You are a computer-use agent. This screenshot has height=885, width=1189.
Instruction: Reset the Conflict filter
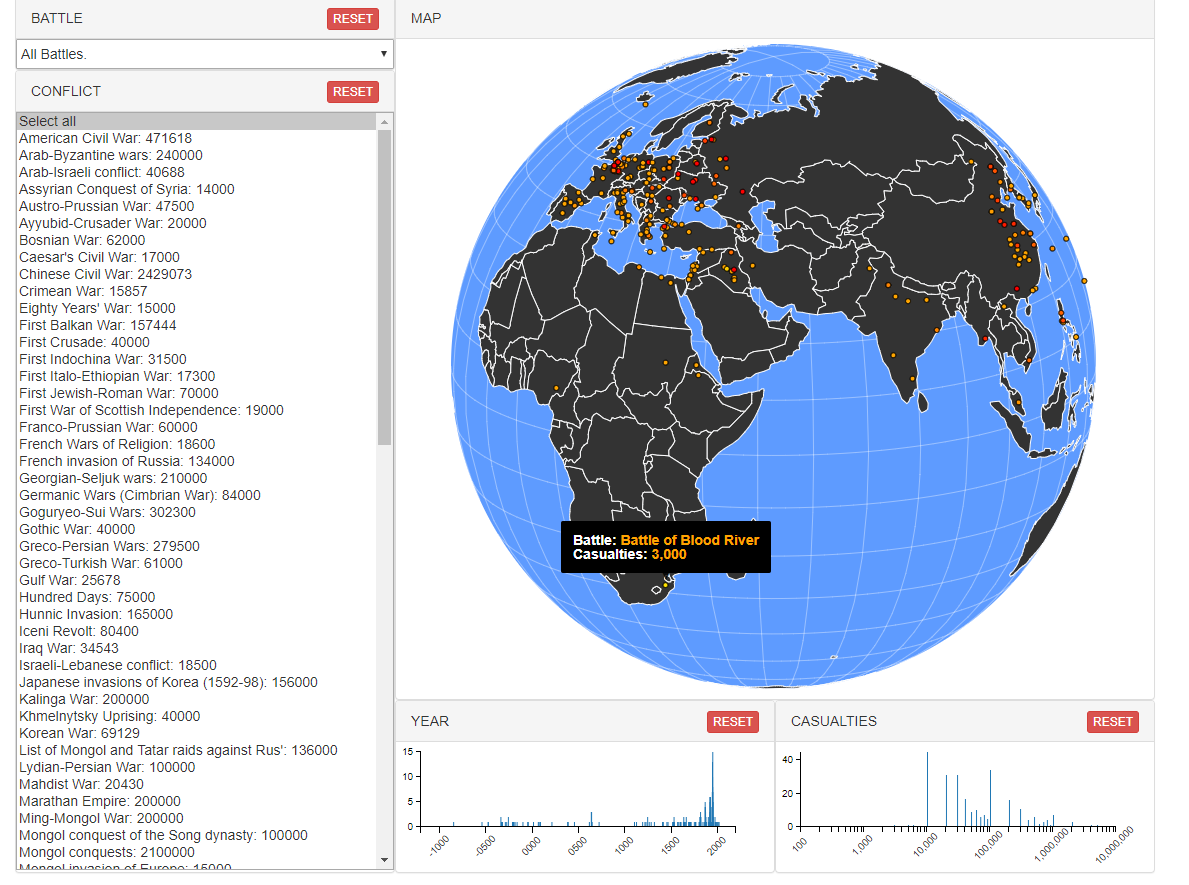coord(353,92)
